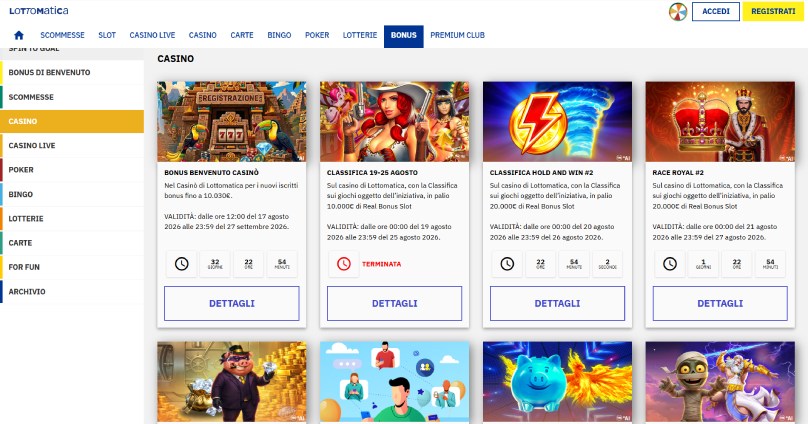The height and width of the screenshot is (424, 808).
Task: Open the Slot section in top menu
Action: coord(107,35)
